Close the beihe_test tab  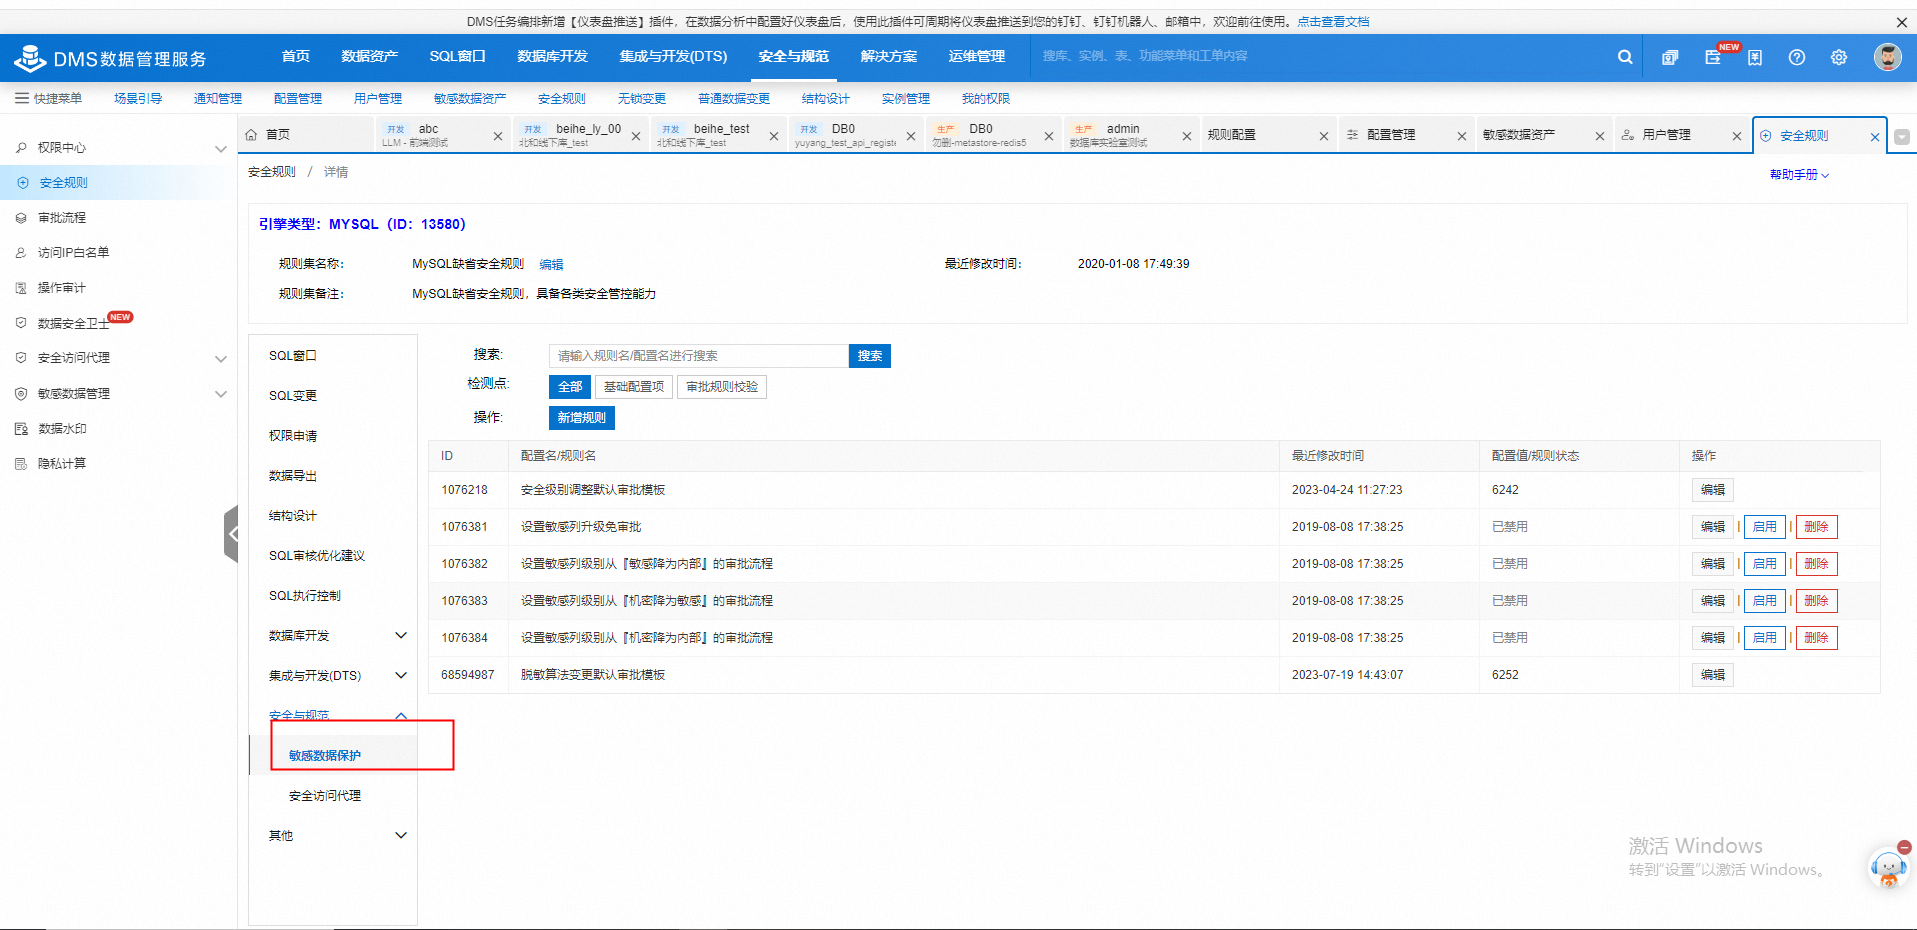click(774, 136)
